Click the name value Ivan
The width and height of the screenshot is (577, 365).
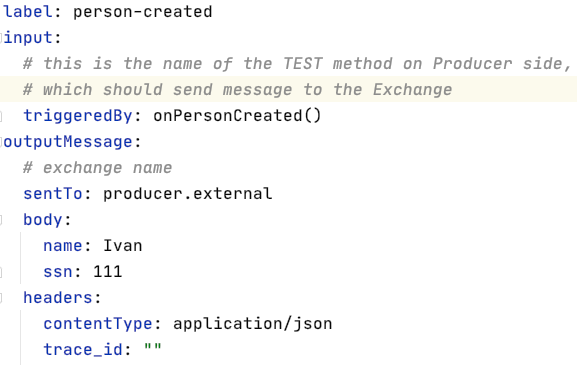[123, 246]
